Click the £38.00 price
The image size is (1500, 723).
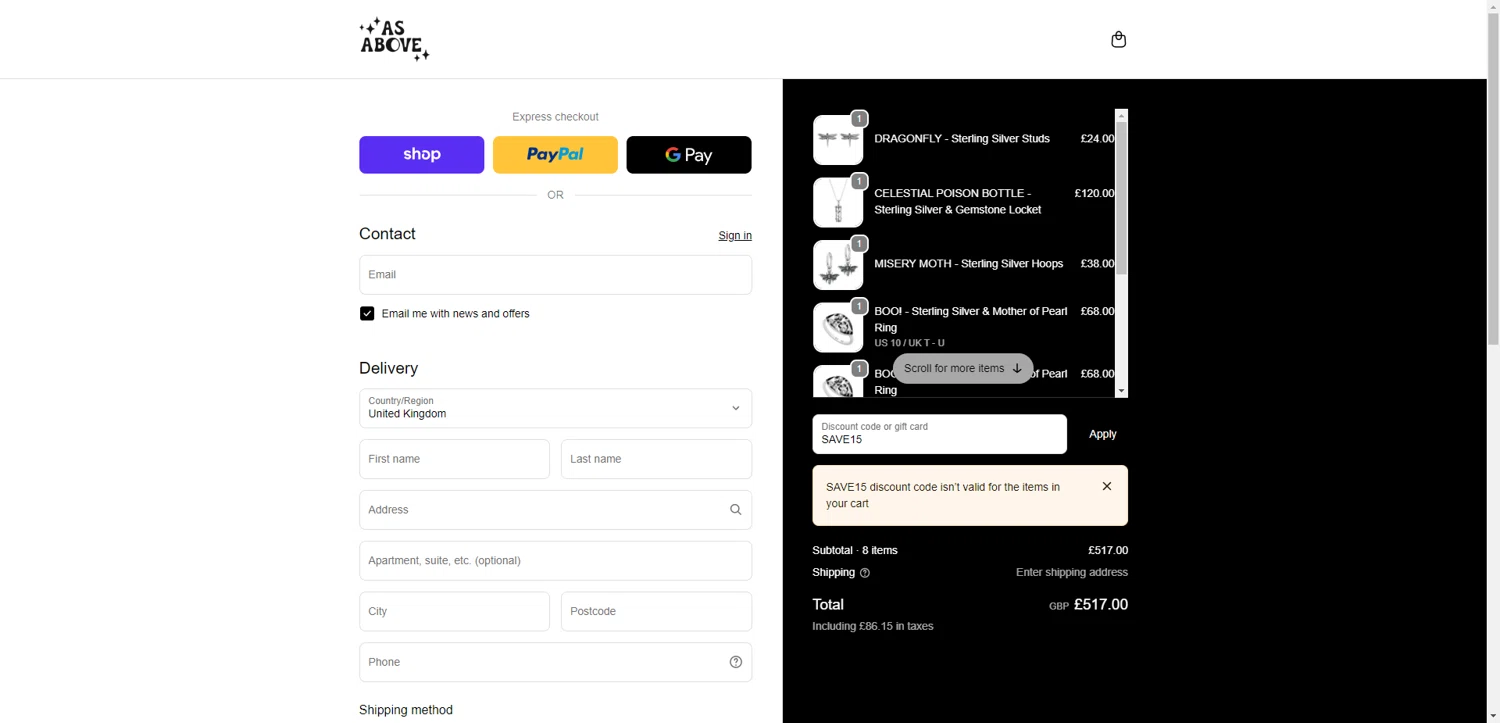tap(1097, 264)
